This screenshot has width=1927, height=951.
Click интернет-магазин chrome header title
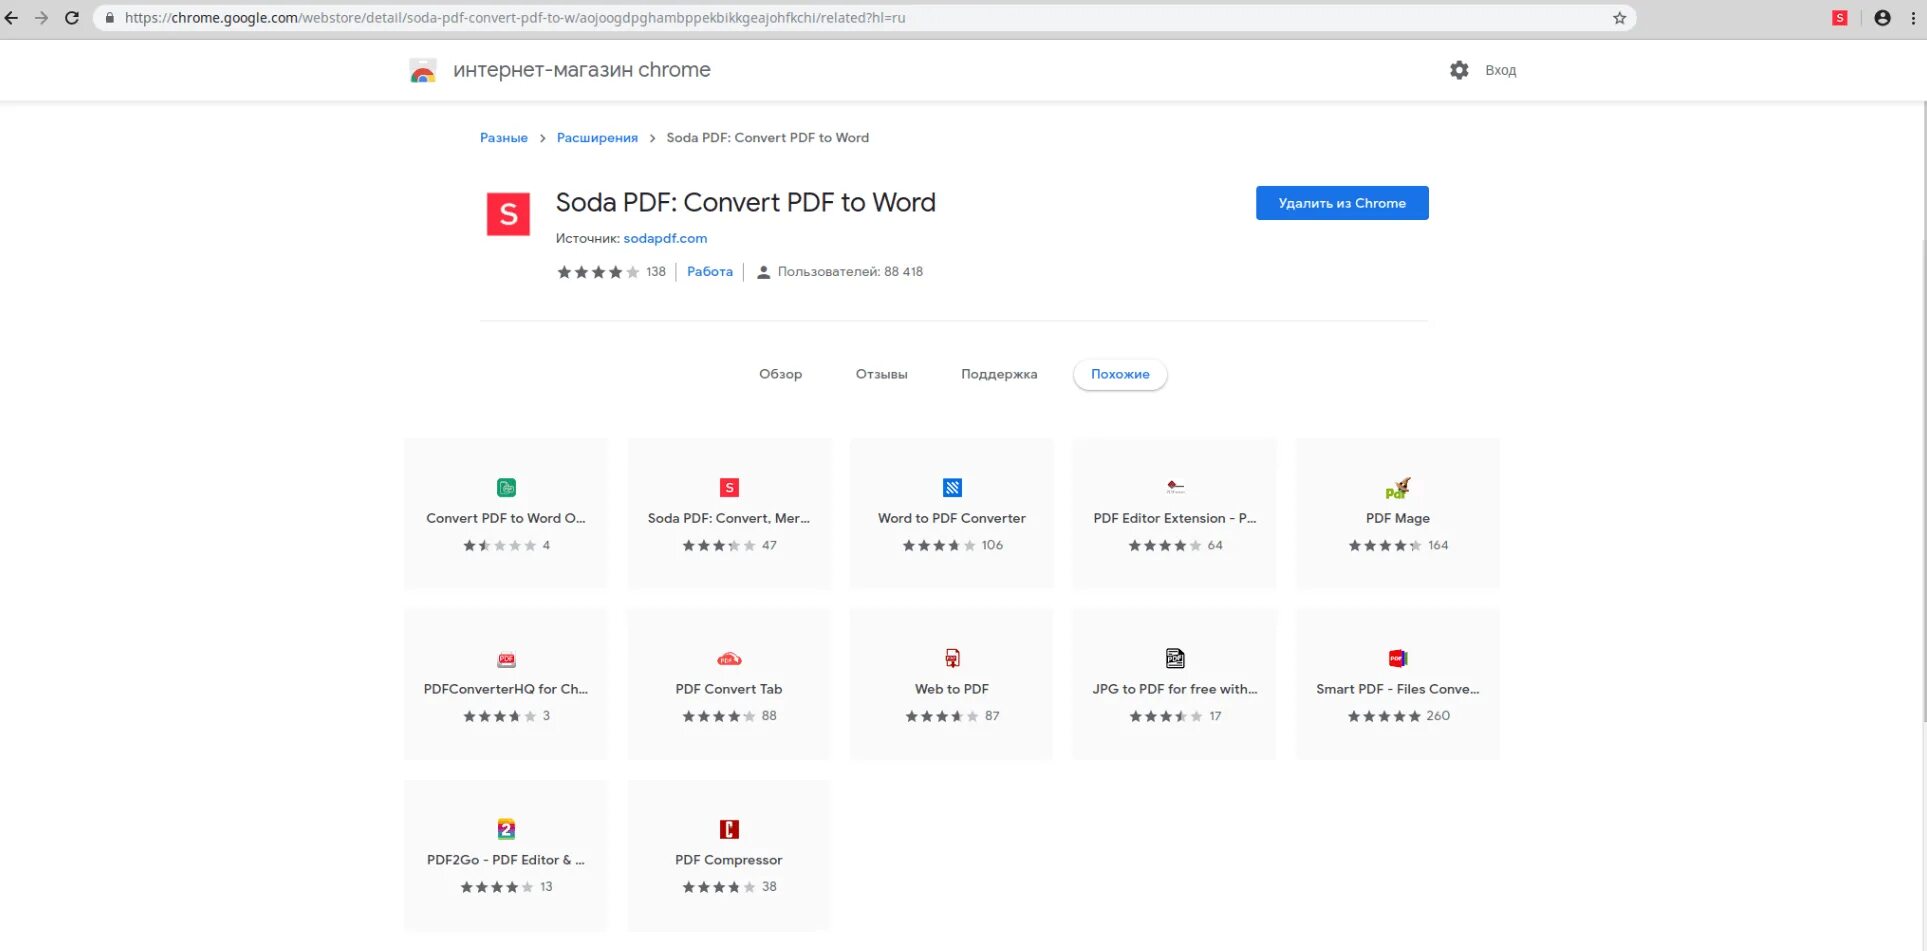(x=582, y=70)
